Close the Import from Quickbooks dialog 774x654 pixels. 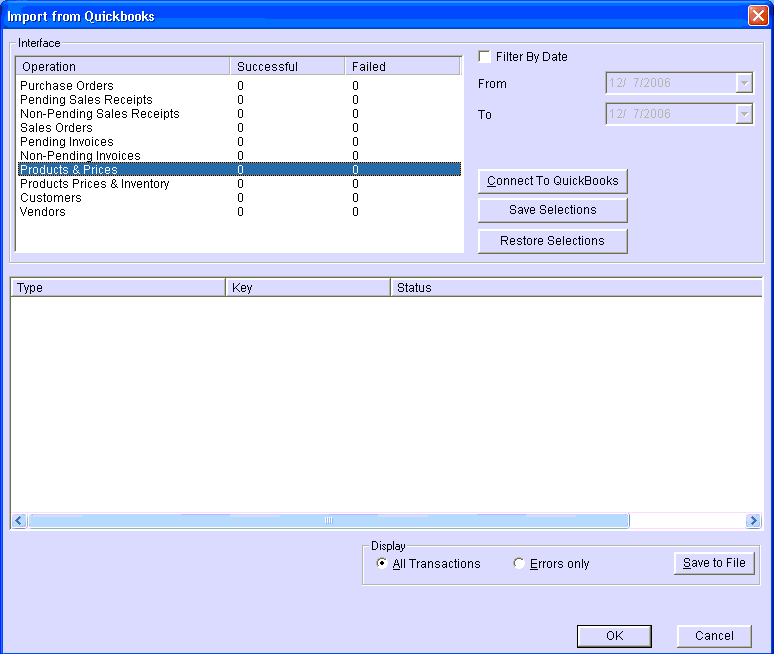point(758,16)
